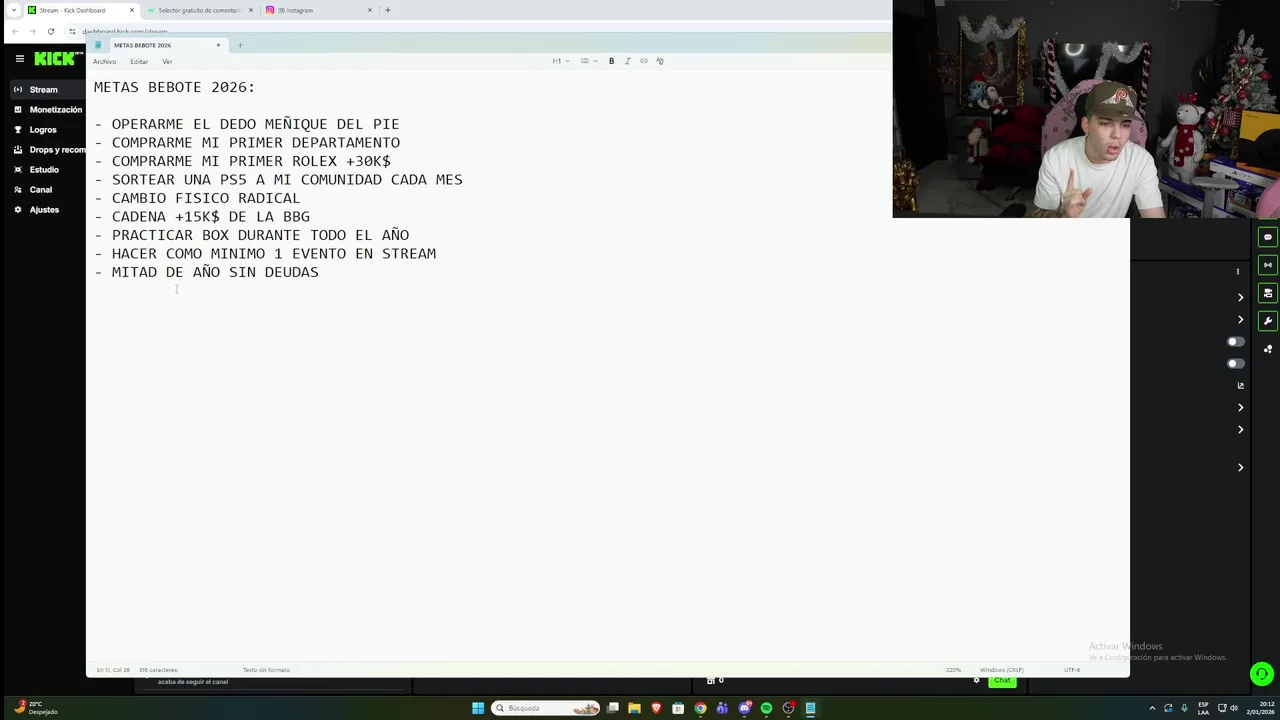Insert a link using Notepad toolbar
Viewport: 1280px width, 720px height.
pos(643,61)
